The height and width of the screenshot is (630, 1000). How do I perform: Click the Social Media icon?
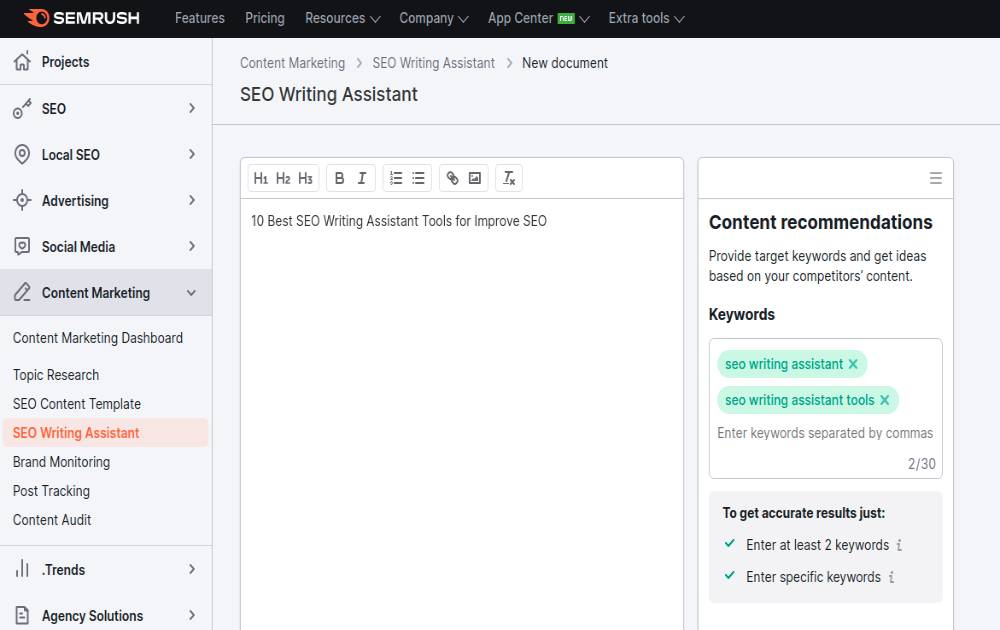point(22,246)
